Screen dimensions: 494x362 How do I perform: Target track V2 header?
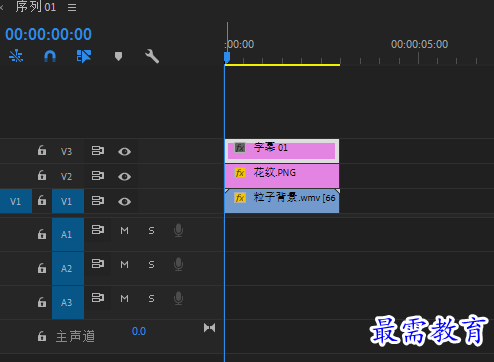click(x=66, y=176)
